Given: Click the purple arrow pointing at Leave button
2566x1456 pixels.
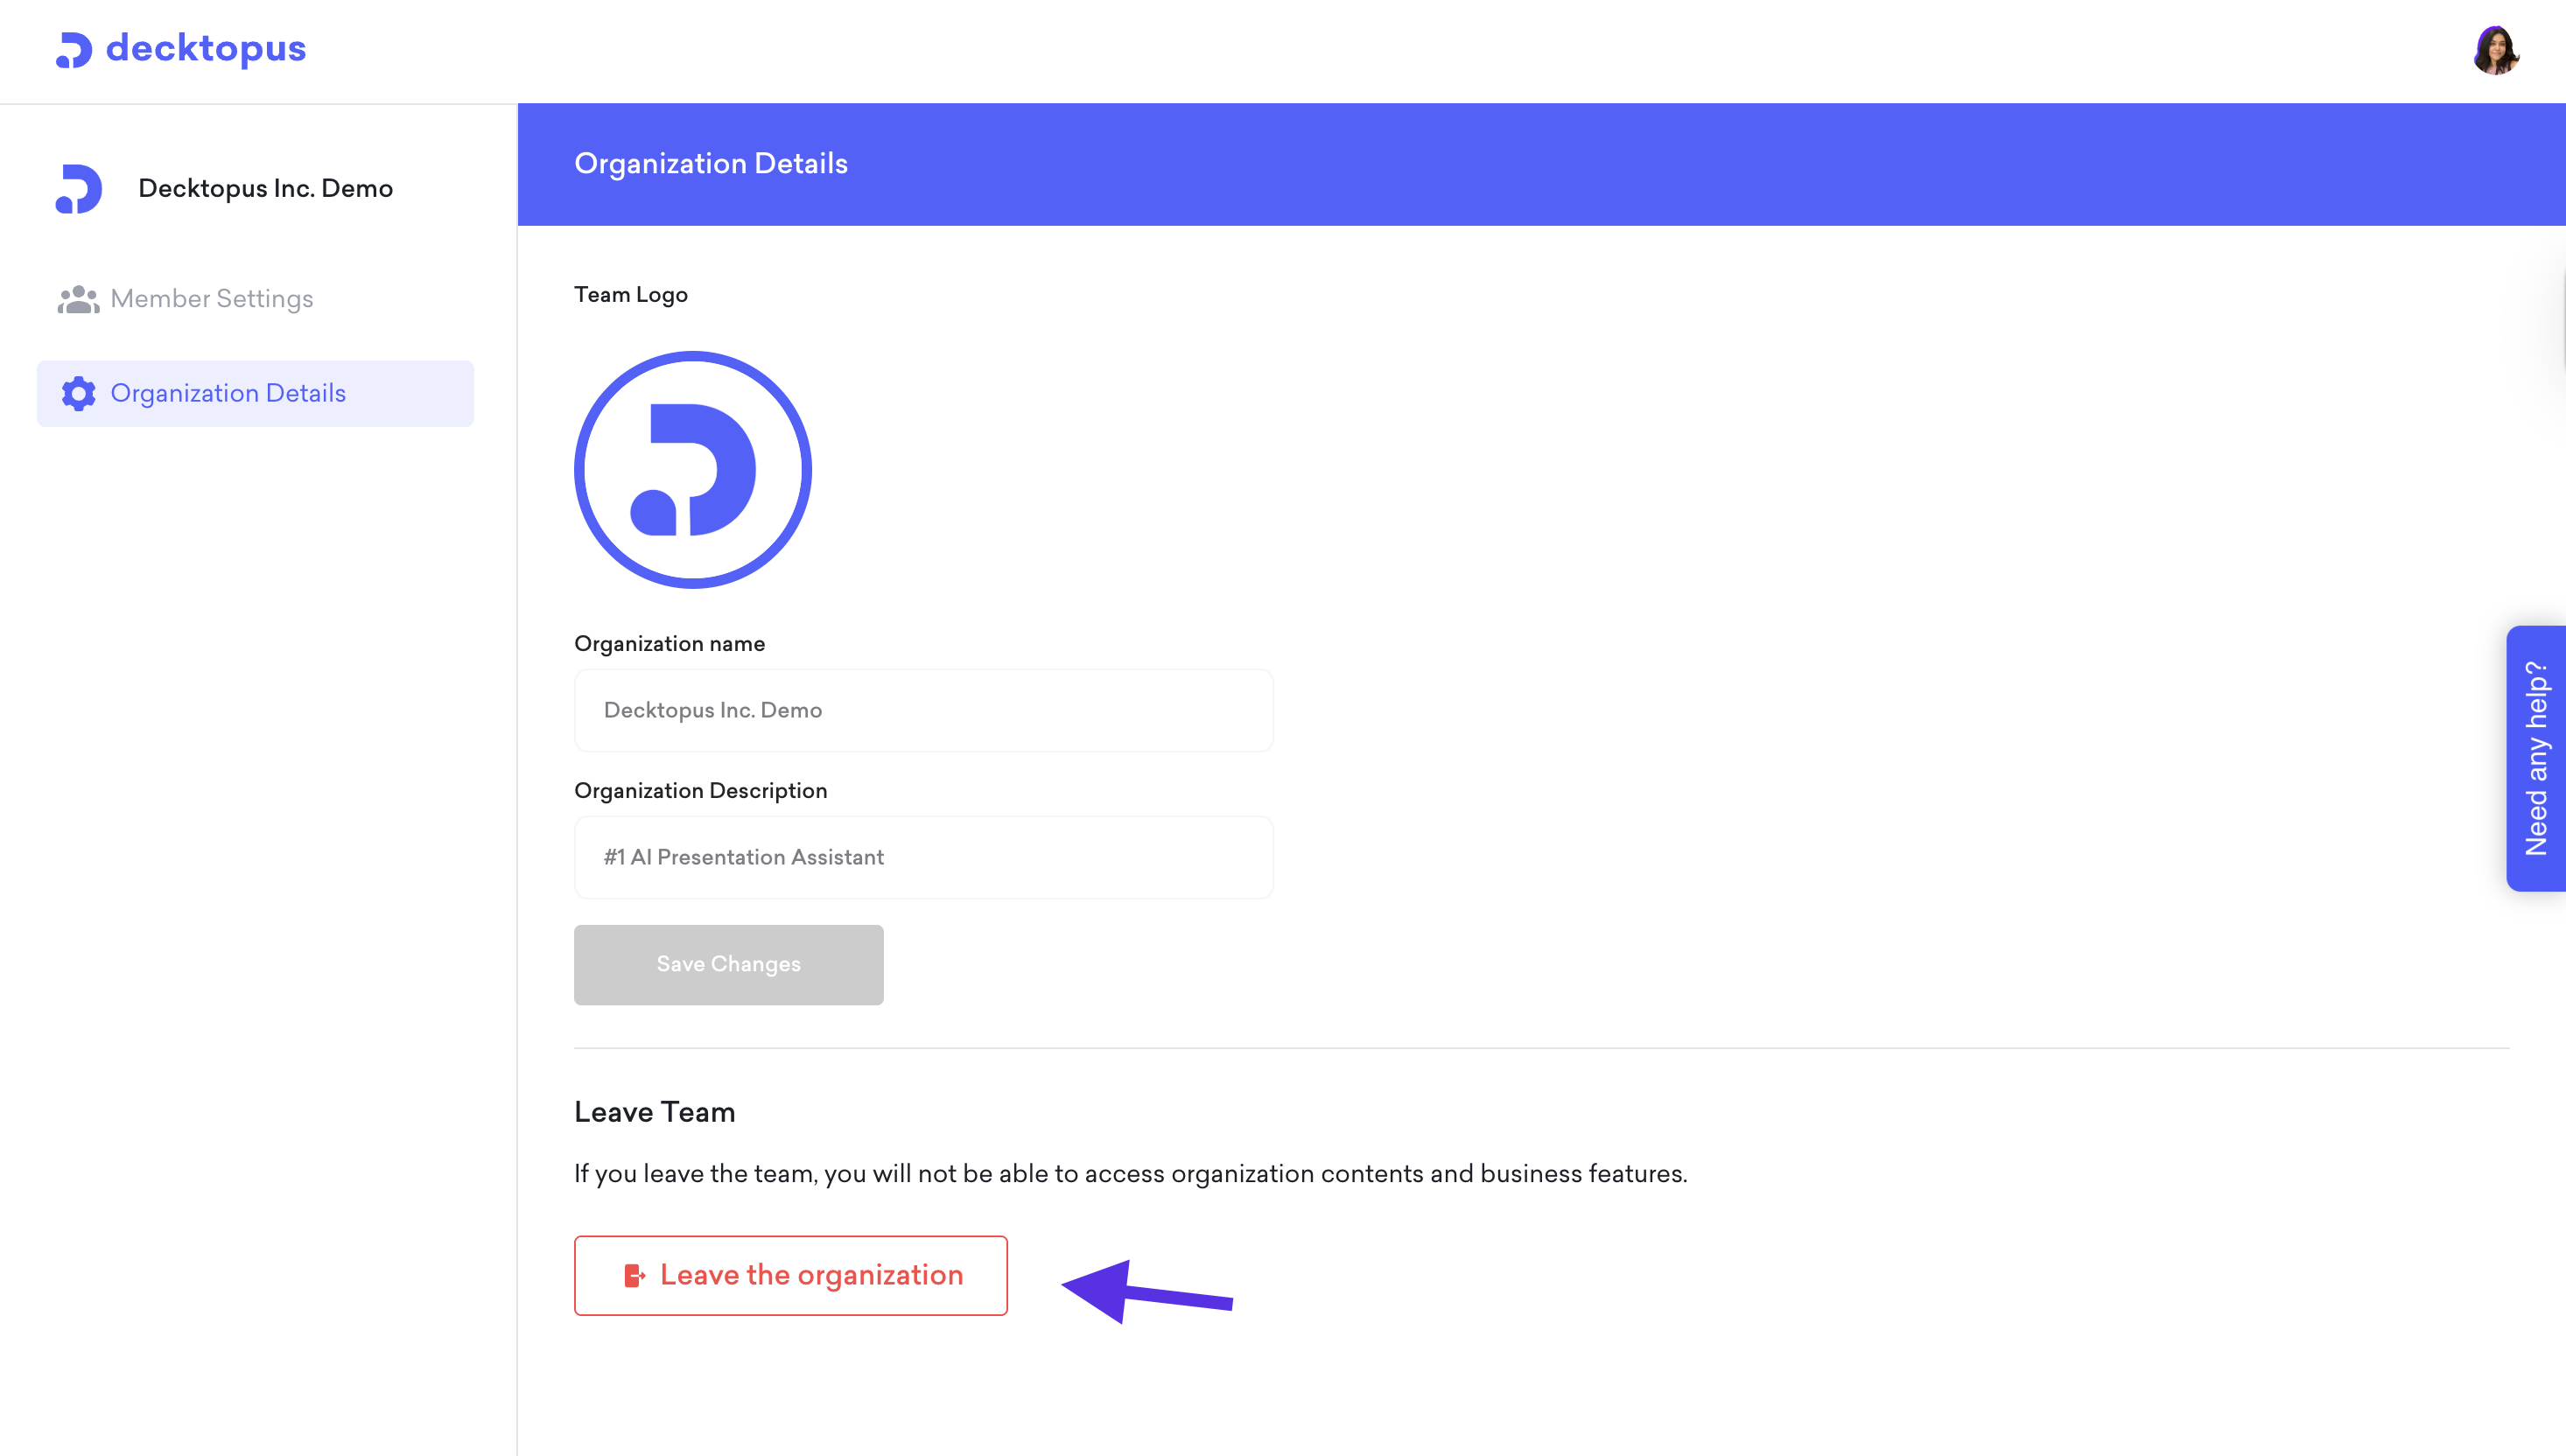Looking at the screenshot, I should pos(1146,1292).
